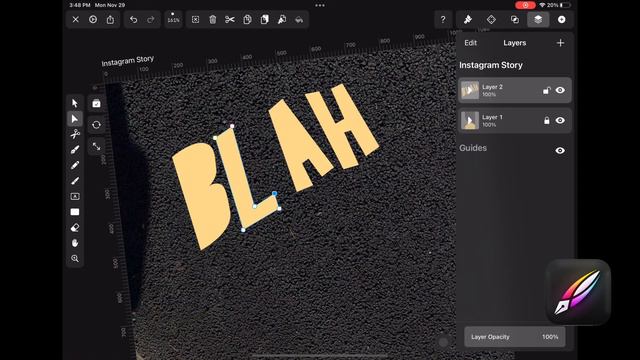Click Edit in the Layers panel

click(x=471, y=43)
